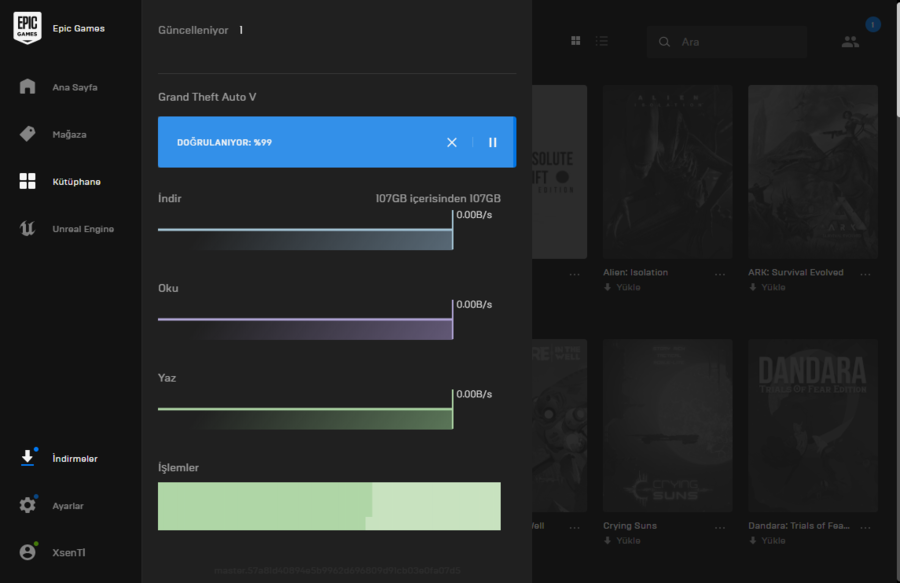Click the Epic Games brand label
Viewport: 900px width, 583px height.
[x=79, y=28]
